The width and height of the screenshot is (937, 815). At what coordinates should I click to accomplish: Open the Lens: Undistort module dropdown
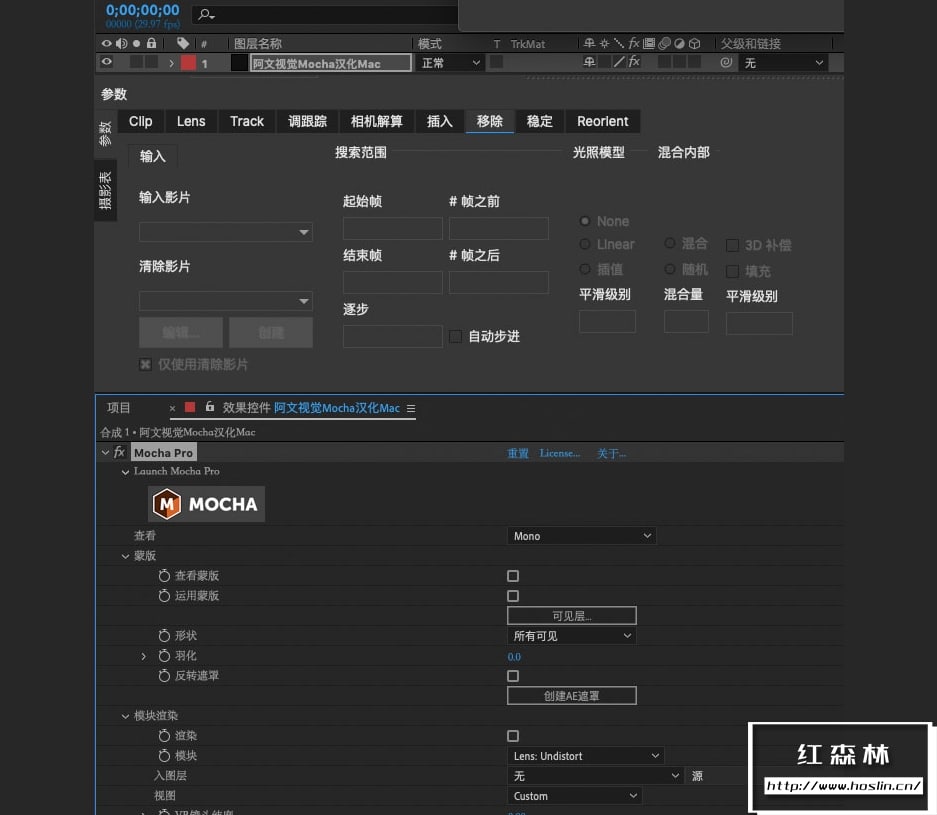point(586,756)
